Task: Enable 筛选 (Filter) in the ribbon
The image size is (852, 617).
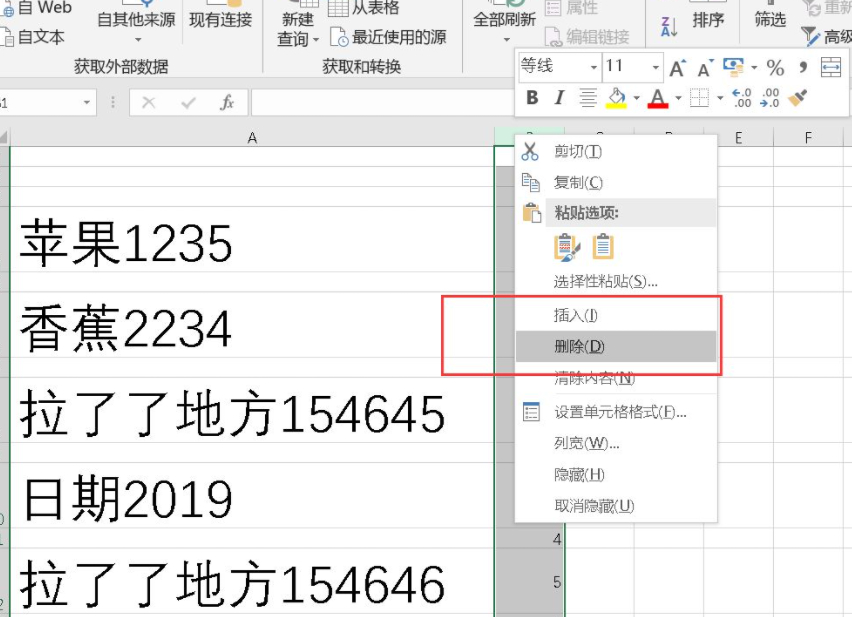Action: tap(768, 20)
